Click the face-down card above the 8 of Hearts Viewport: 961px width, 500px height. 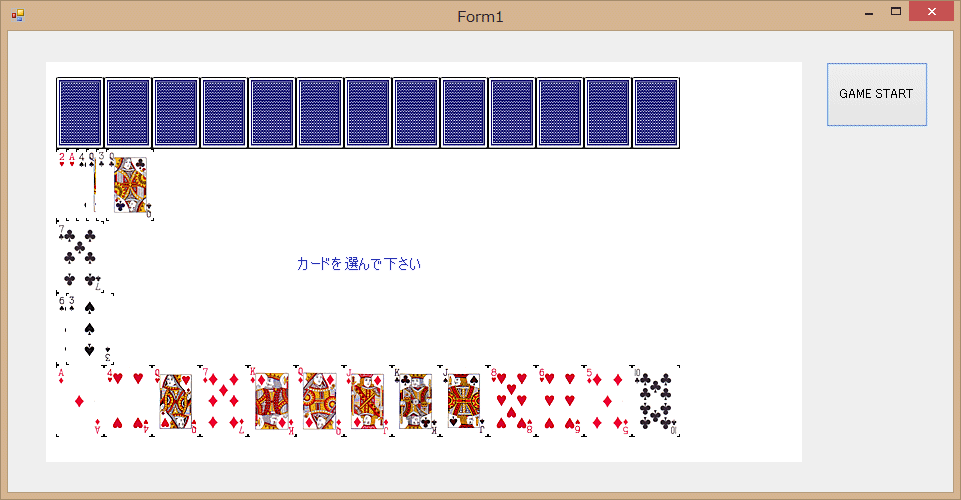pos(512,113)
